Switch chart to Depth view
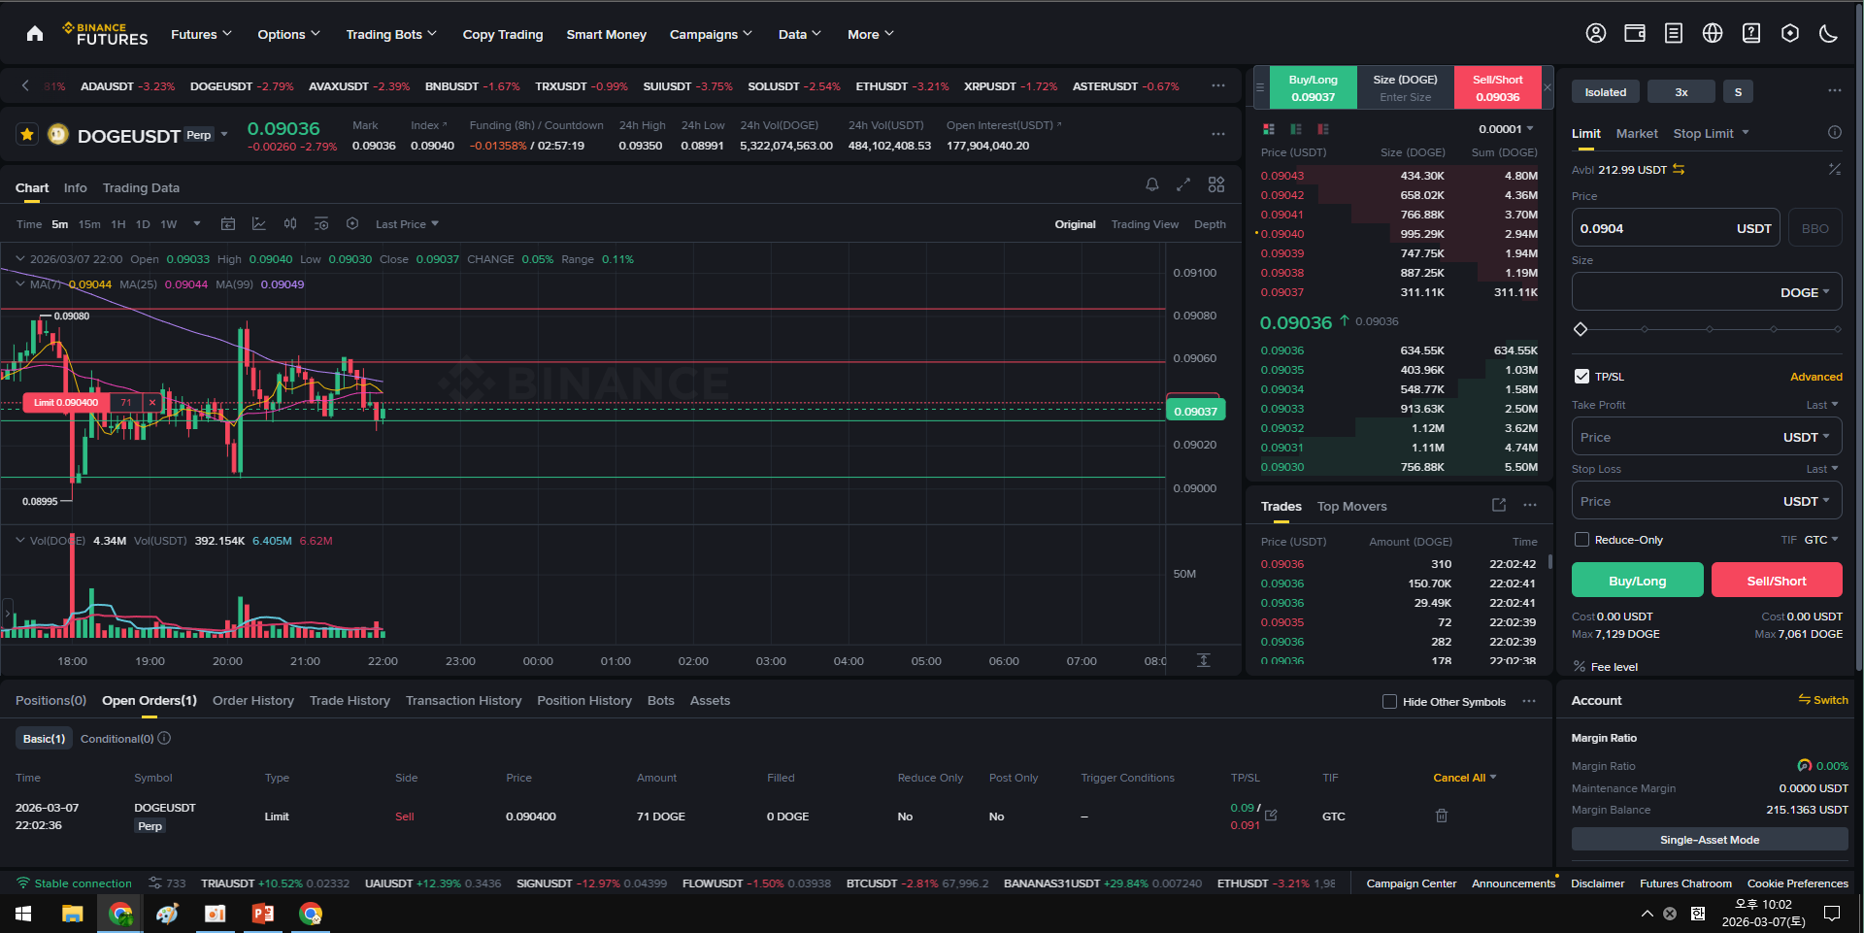Image resolution: width=1864 pixels, height=933 pixels. point(1210,224)
